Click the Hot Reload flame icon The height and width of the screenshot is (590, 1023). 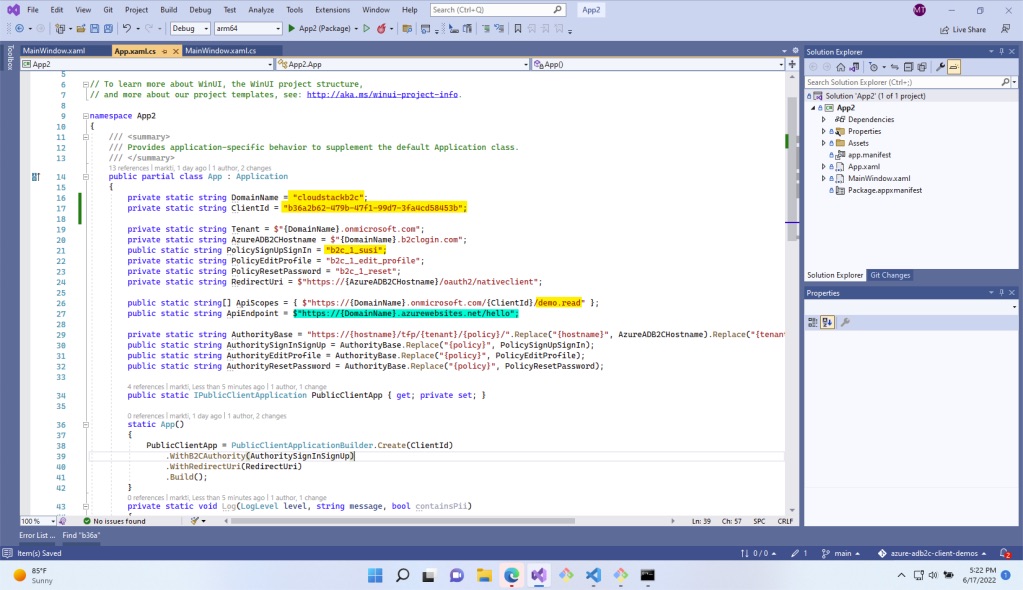[382, 29]
